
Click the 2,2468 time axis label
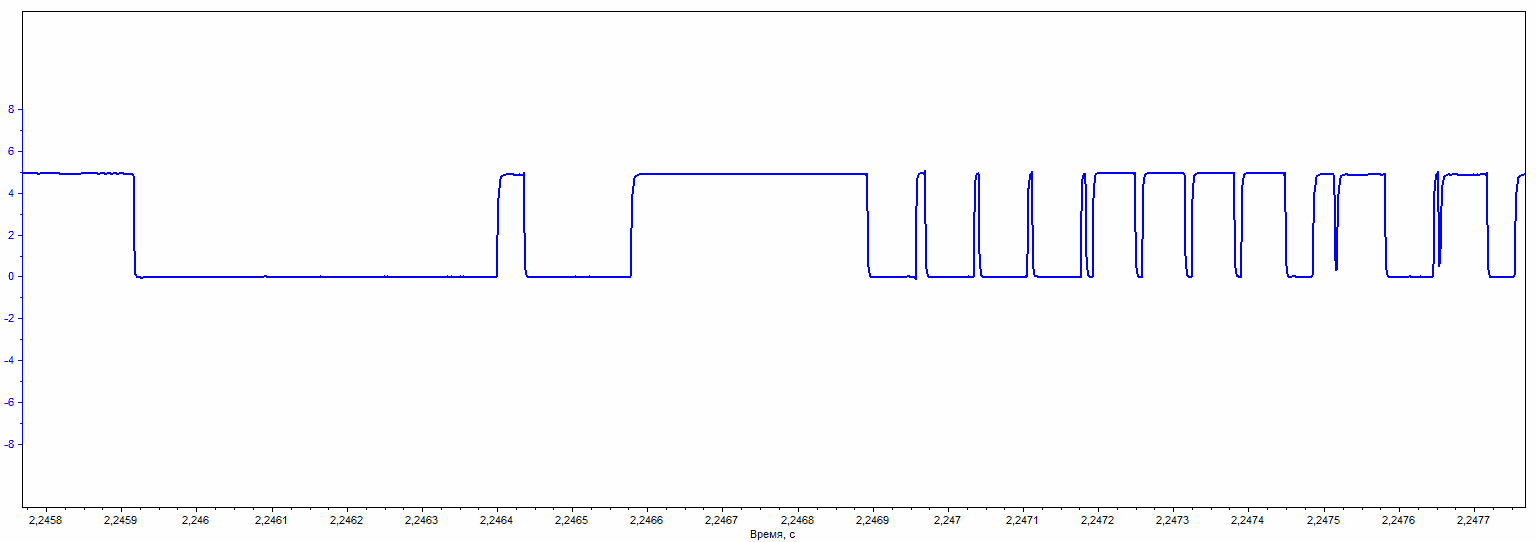(x=797, y=521)
